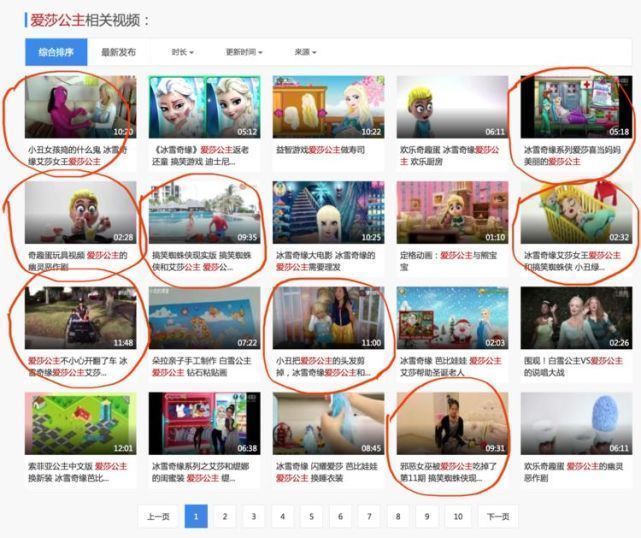Viewport: 641px width, 538px height.
Task: Click the 下一页 next page button
Action: (497, 516)
